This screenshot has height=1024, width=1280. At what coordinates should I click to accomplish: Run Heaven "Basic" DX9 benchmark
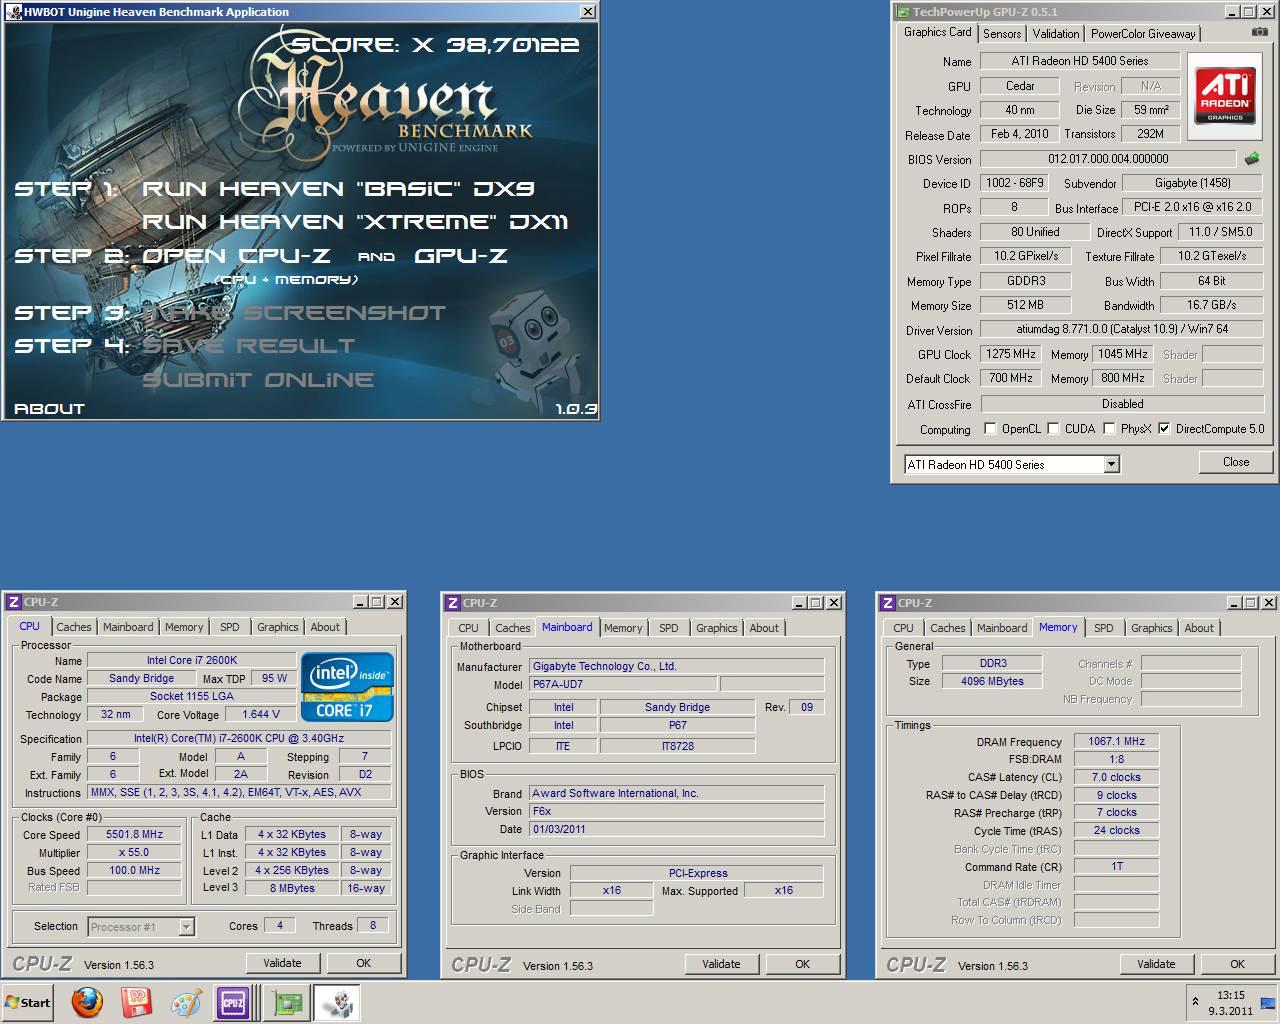point(338,189)
